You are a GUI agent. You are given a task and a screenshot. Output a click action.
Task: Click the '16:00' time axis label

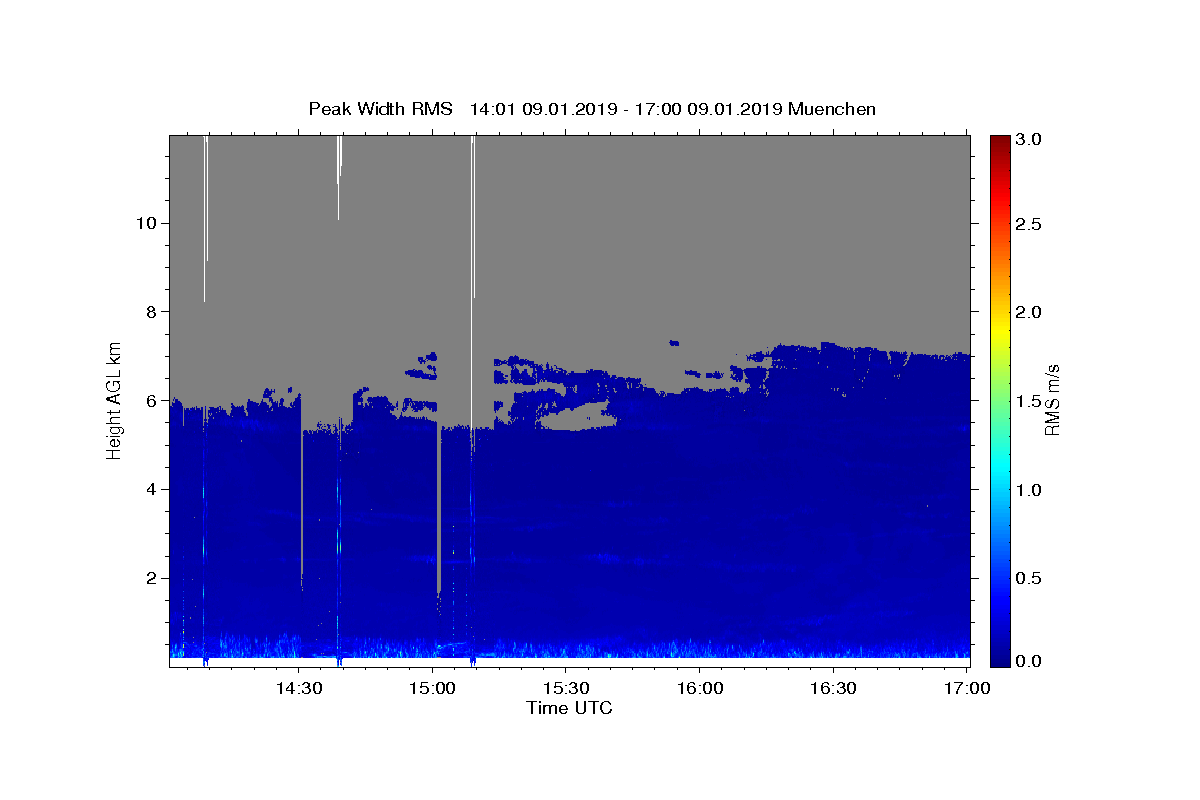point(700,689)
